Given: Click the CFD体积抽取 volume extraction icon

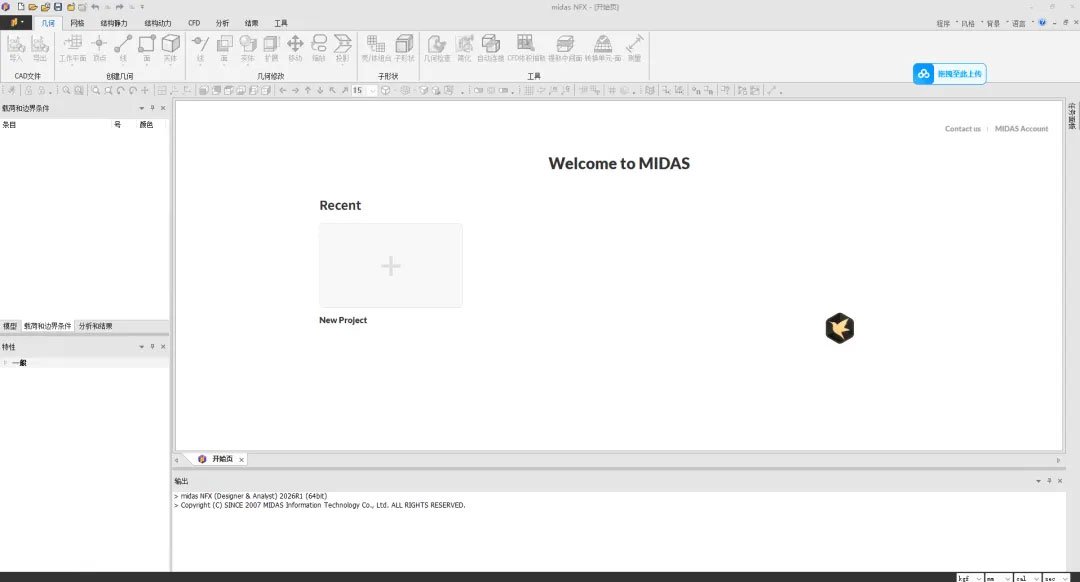Looking at the screenshot, I should coord(526,48).
